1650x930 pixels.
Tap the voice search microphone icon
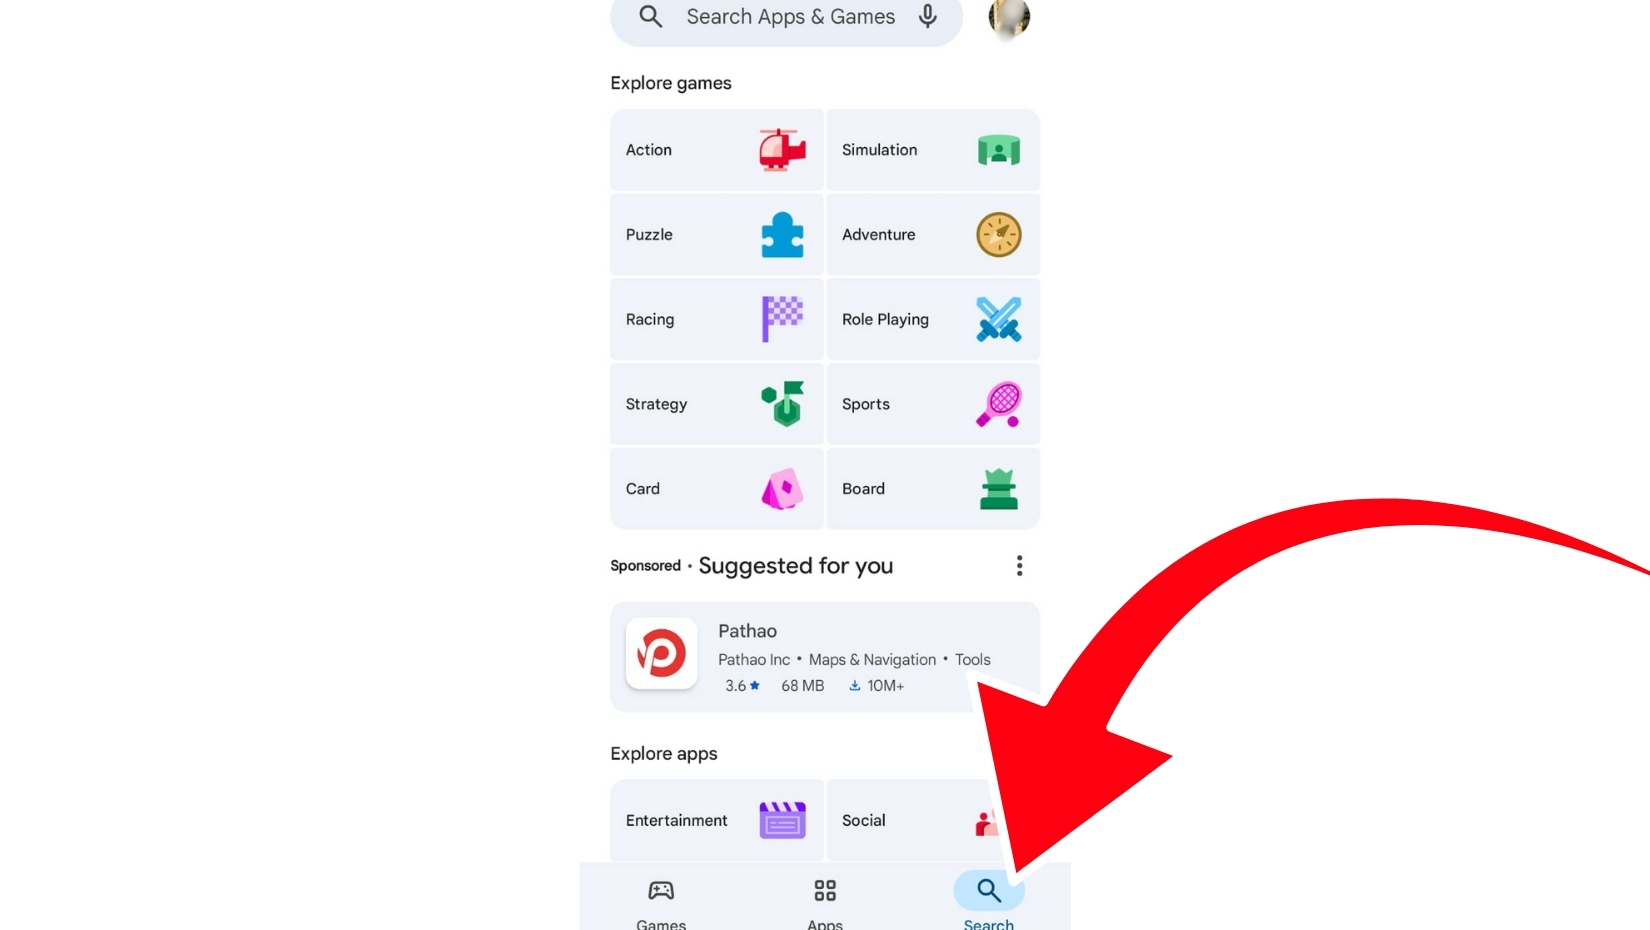coord(928,16)
